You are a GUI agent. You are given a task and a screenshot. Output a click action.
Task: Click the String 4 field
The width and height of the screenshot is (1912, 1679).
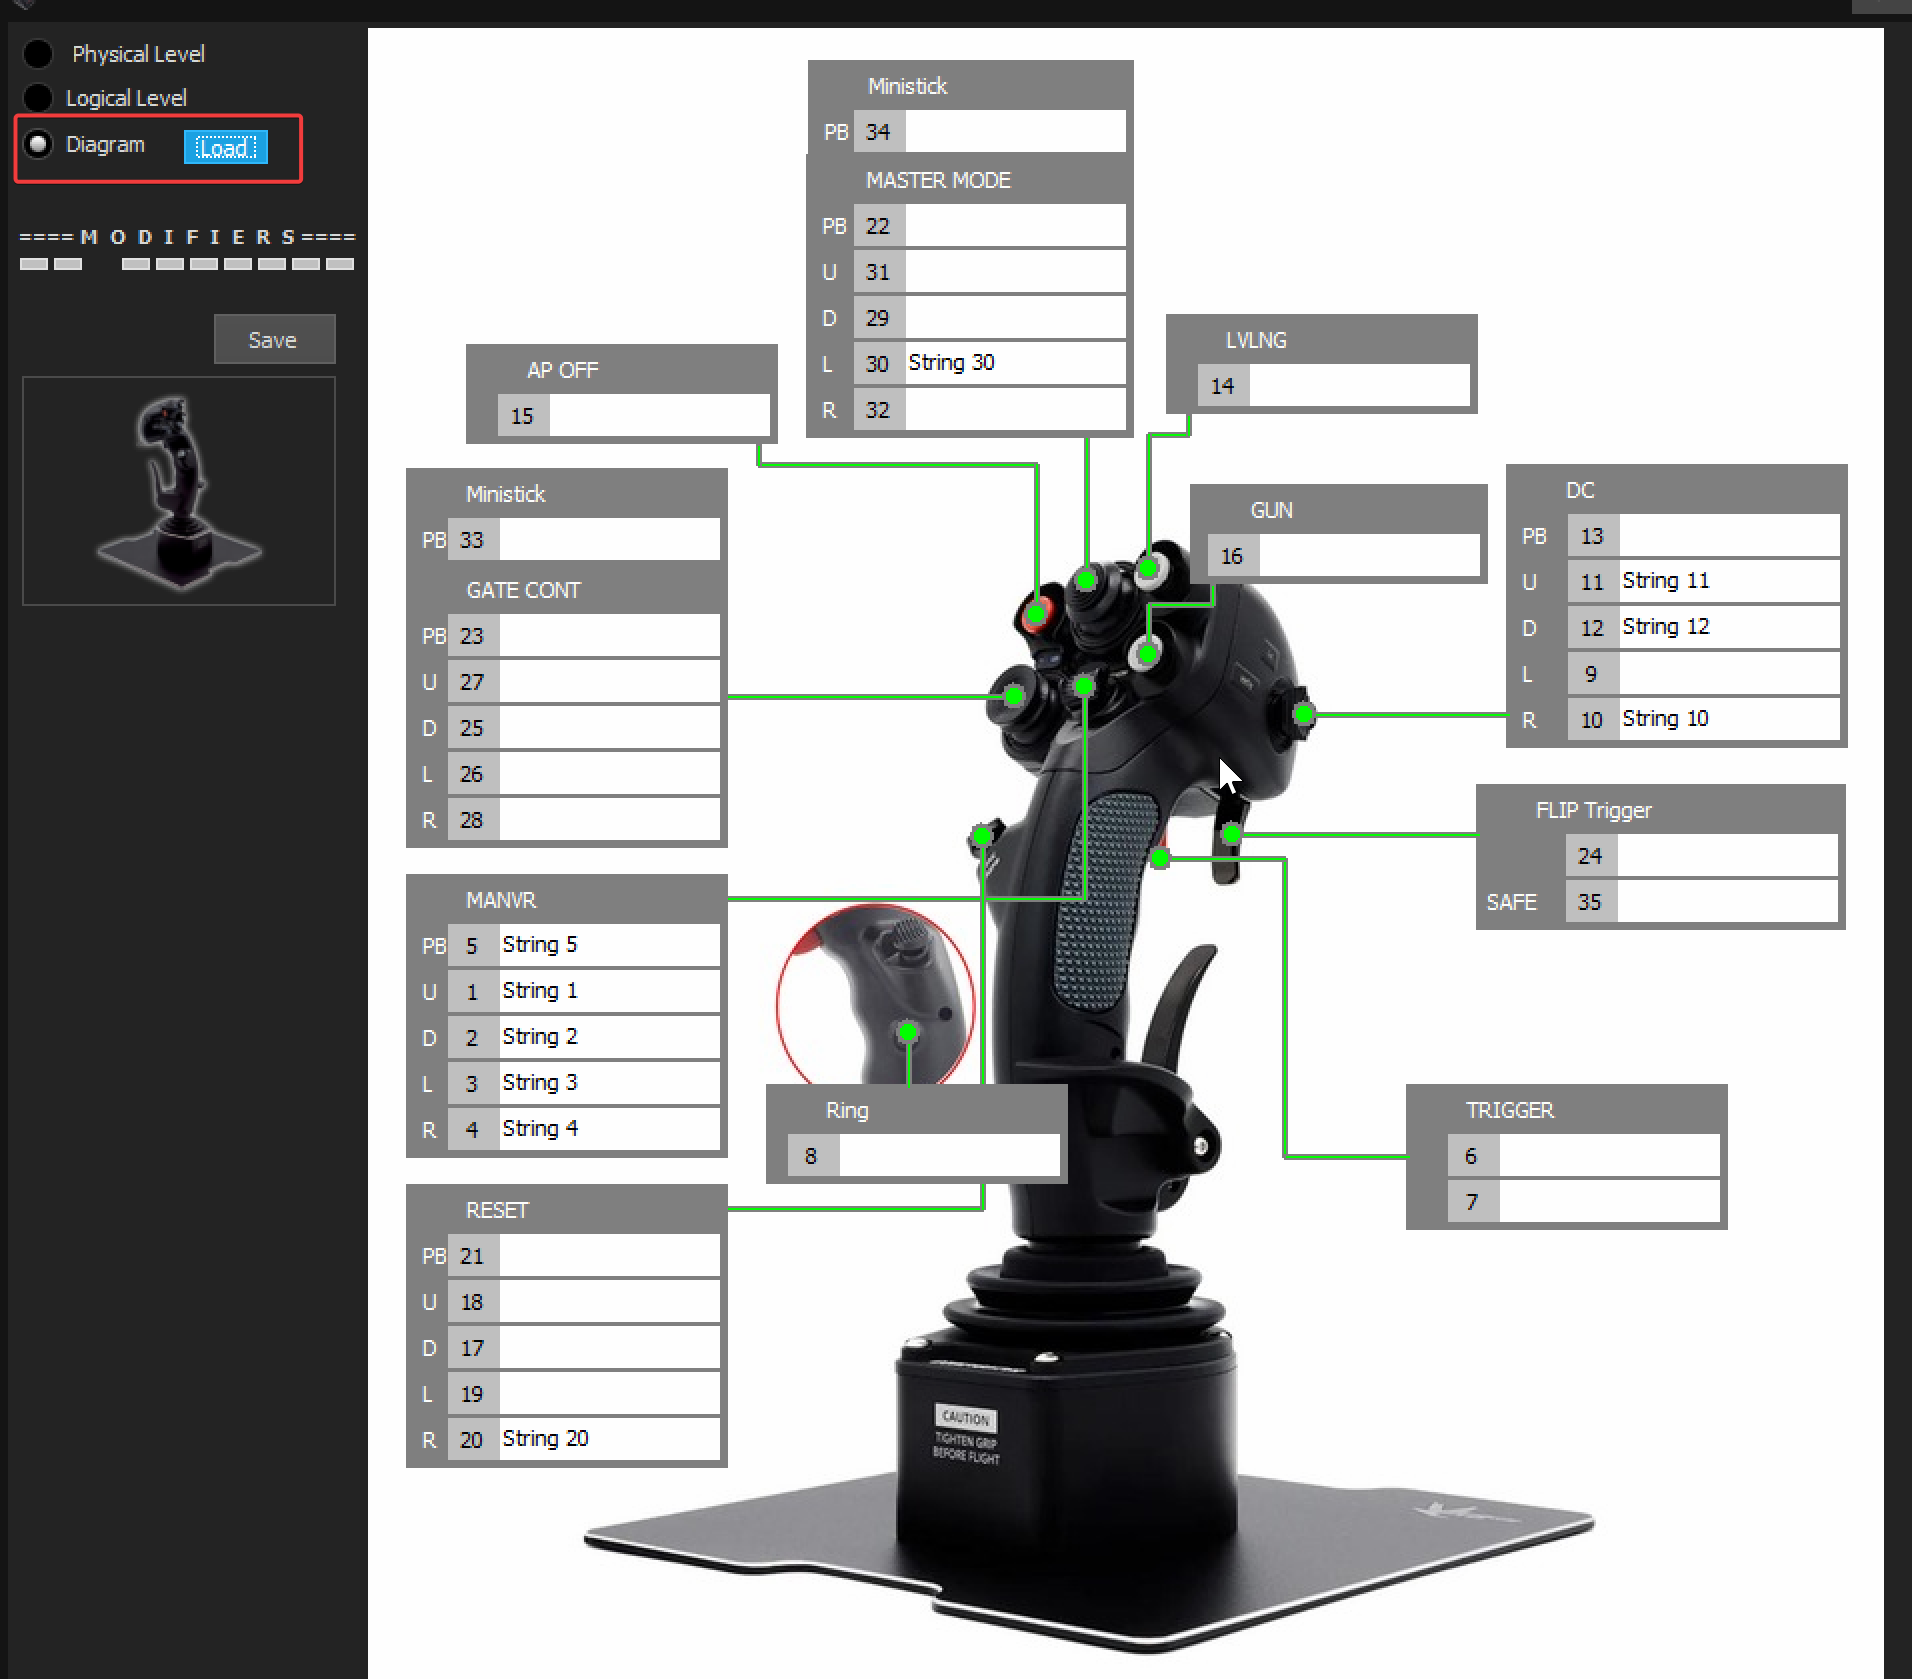point(609,1129)
